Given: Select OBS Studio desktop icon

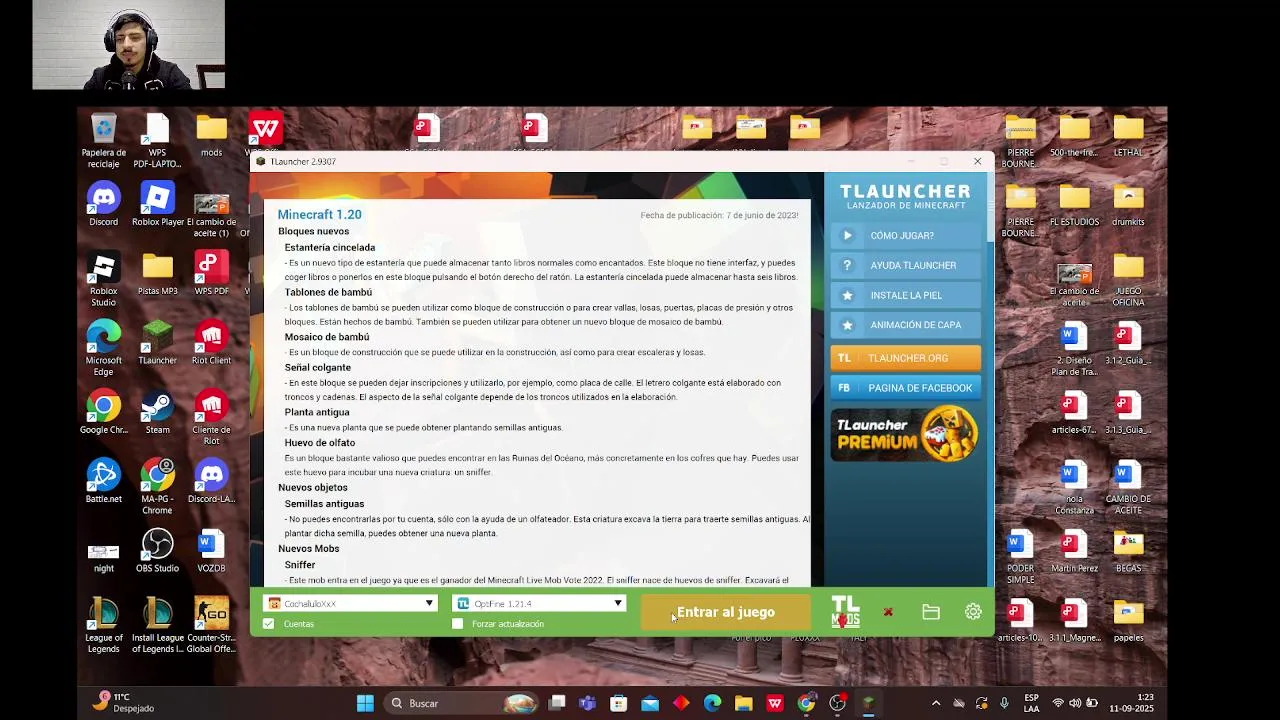Looking at the screenshot, I should coord(157,551).
